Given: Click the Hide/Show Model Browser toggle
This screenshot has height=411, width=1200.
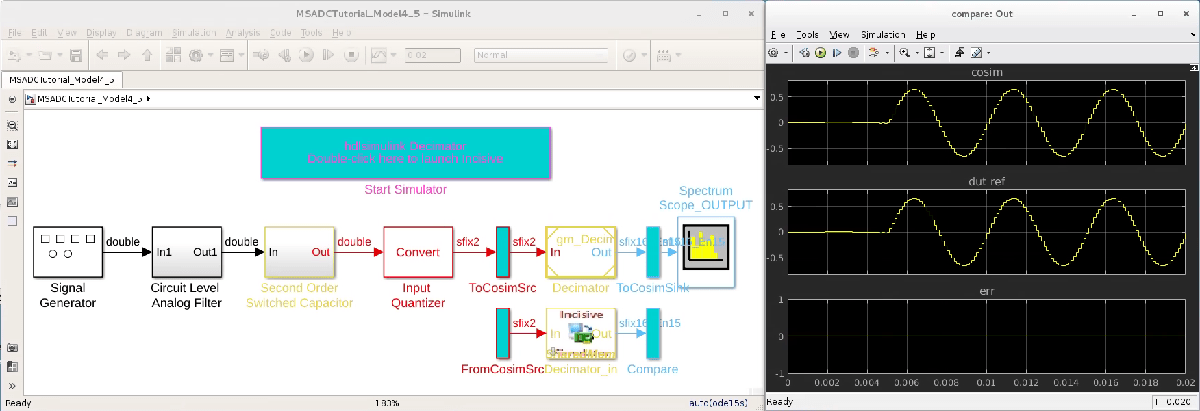Looking at the screenshot, I should click(x=12, y=100).
